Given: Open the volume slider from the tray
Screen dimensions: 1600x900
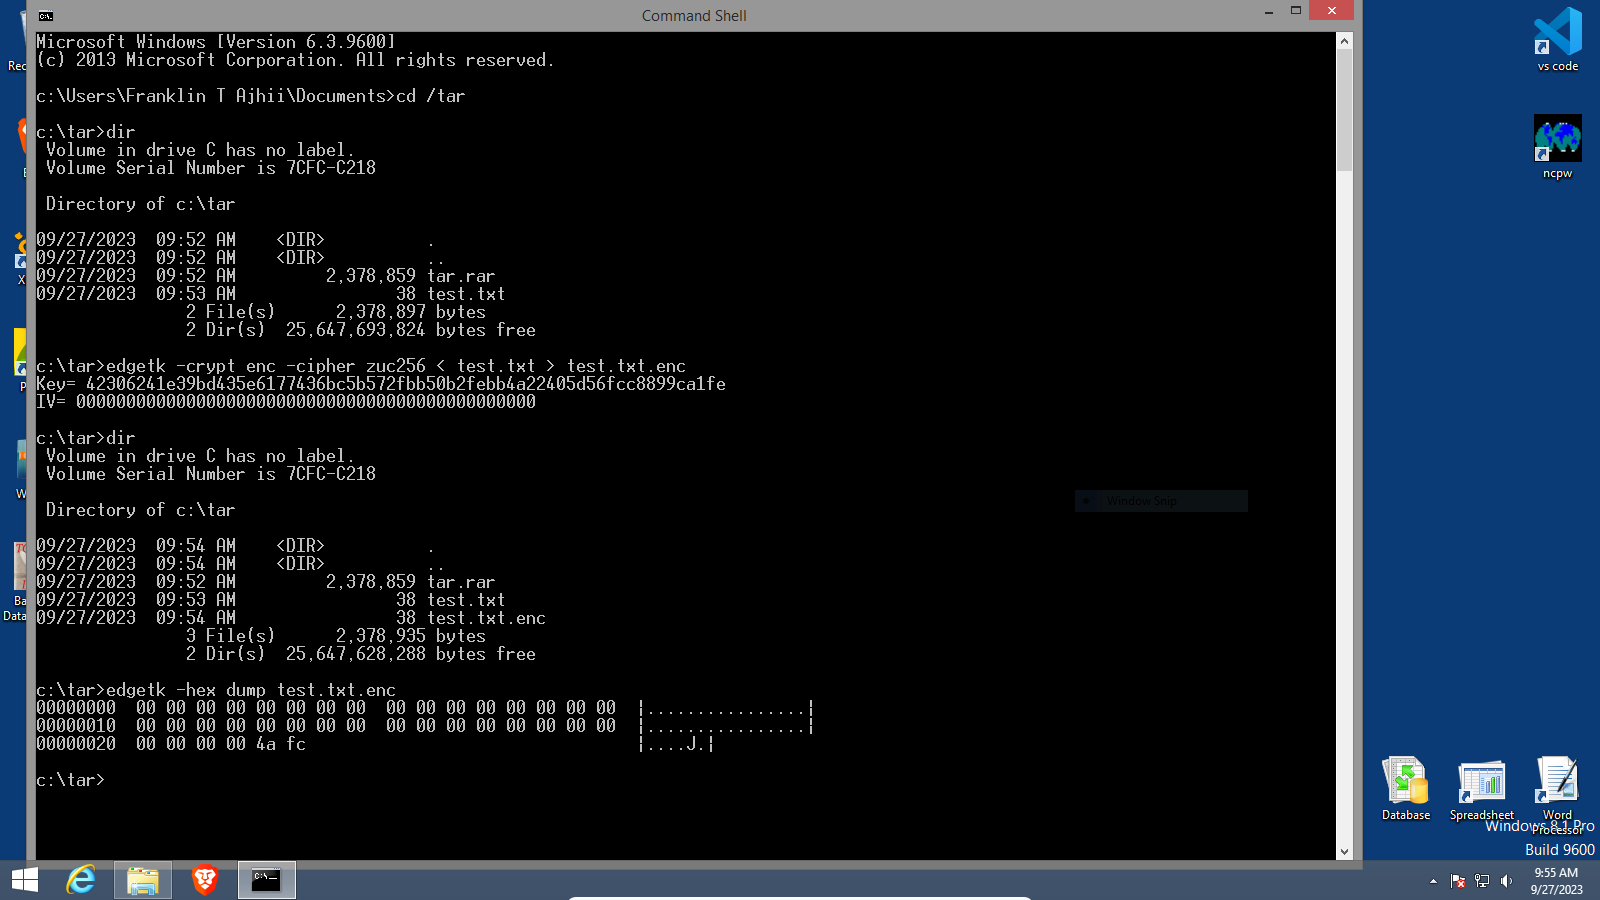Looking at the screenshot, I should (1507, 881).
